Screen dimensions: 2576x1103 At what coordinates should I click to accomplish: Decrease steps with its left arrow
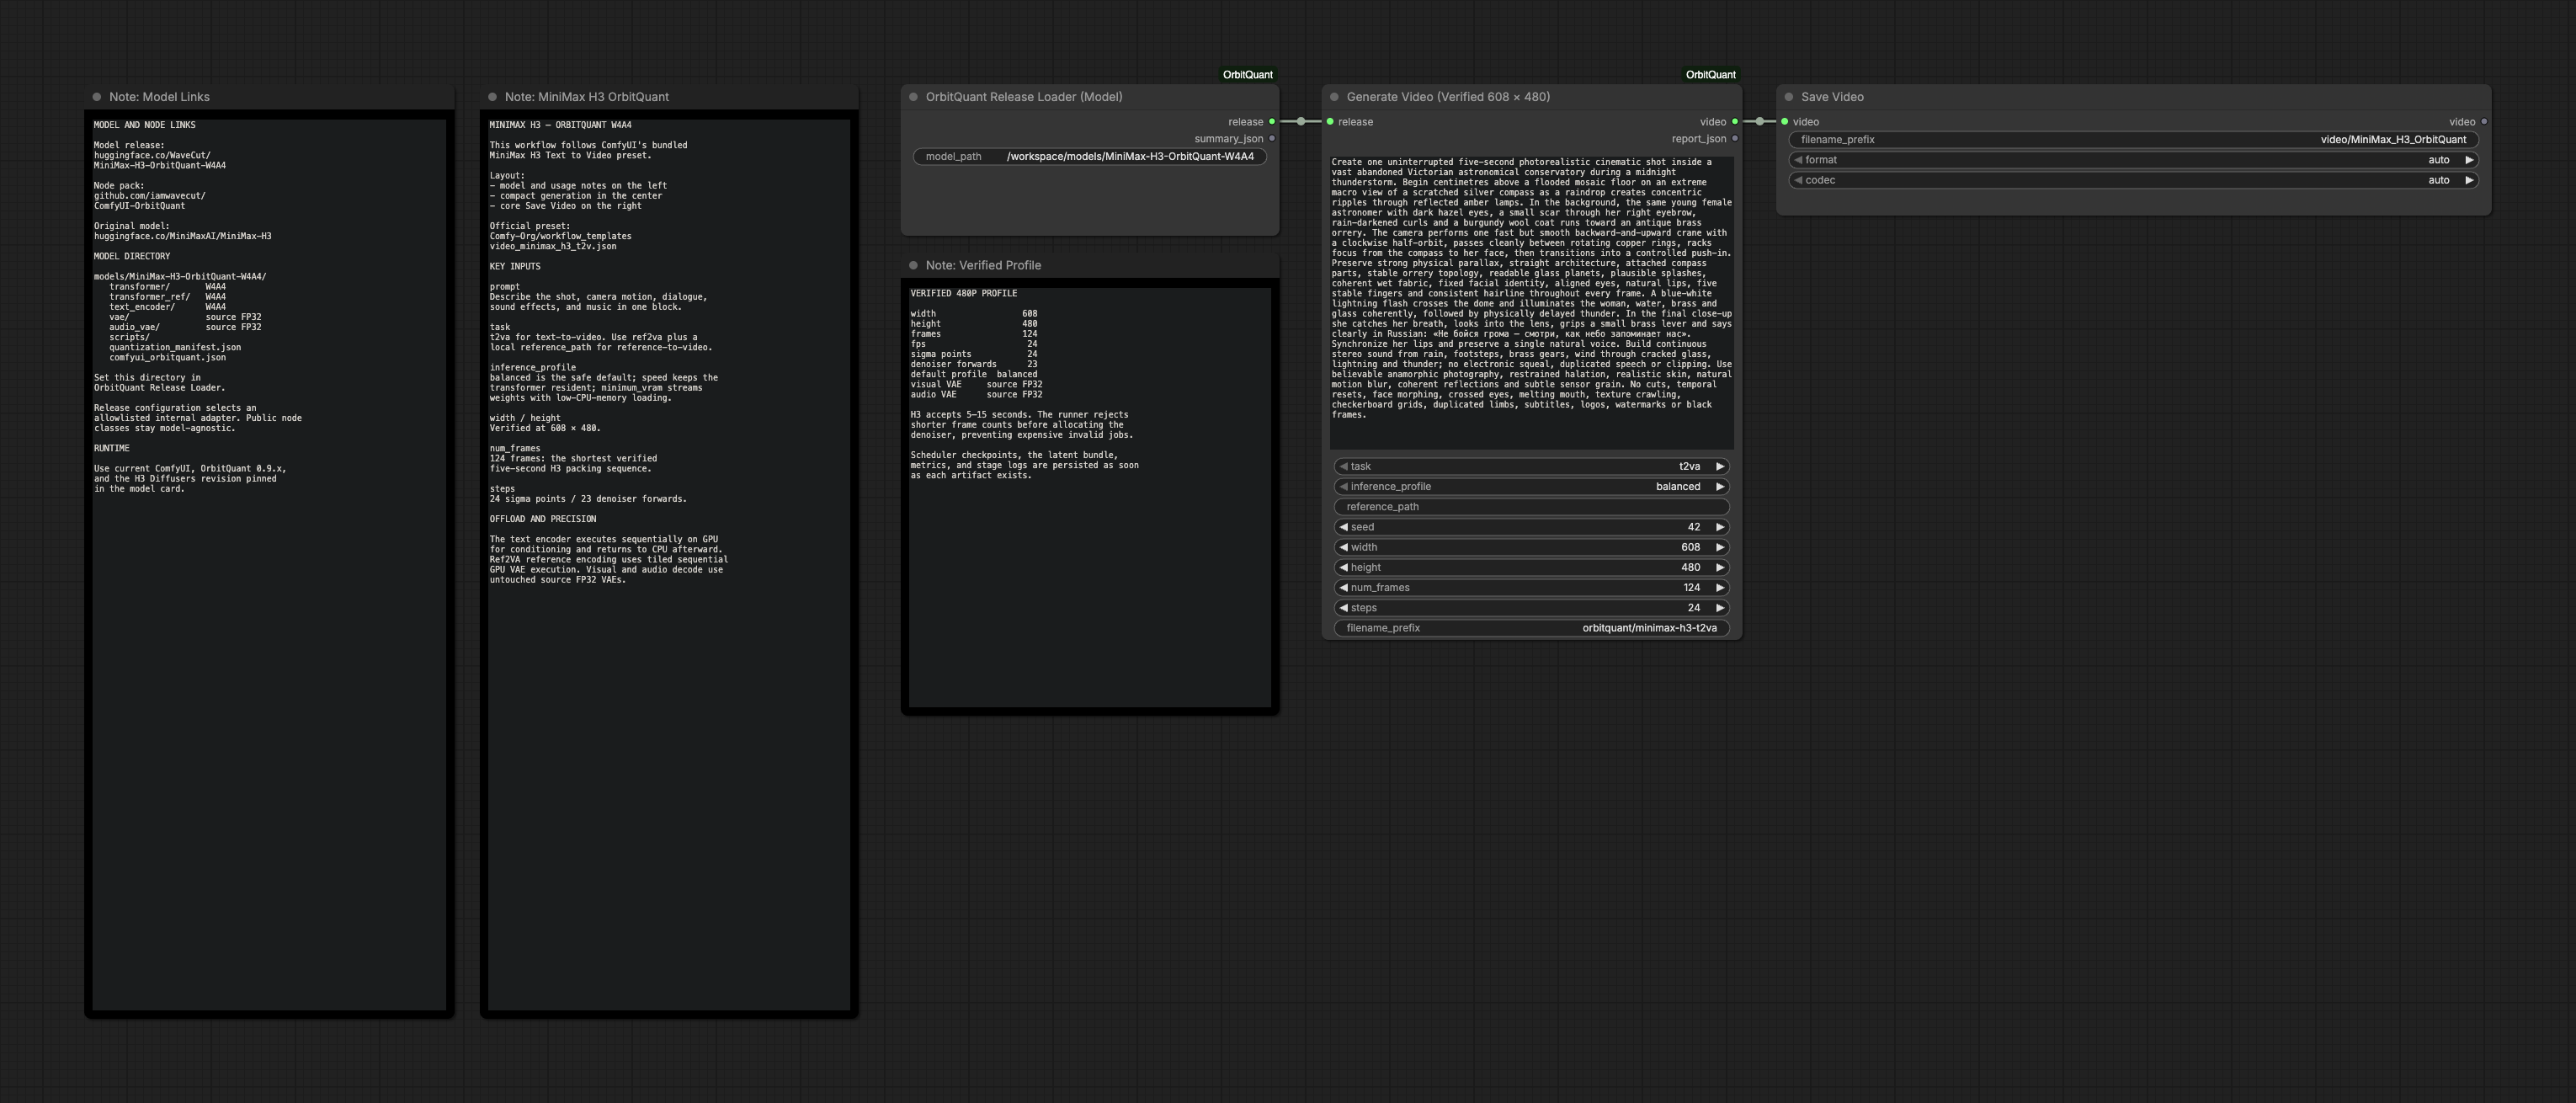click(x=1343, y=608)
